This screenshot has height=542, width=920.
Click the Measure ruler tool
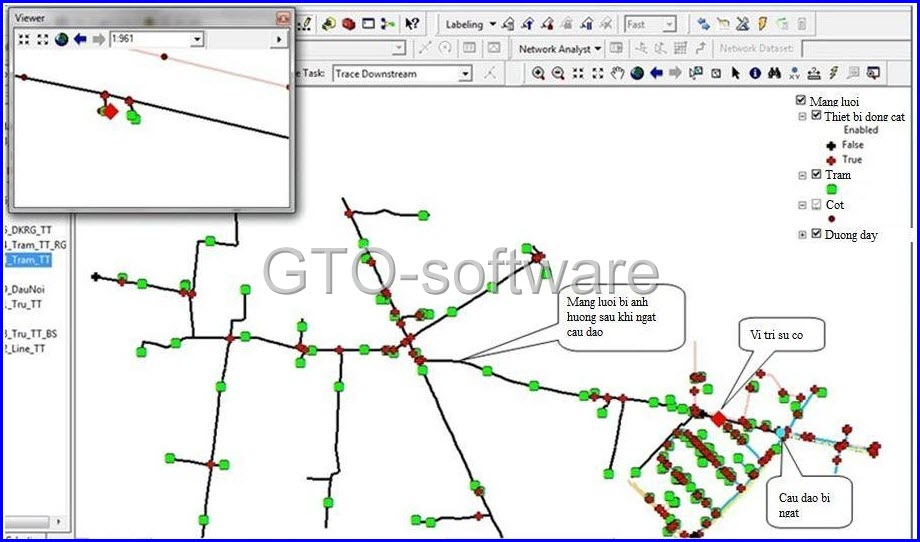click(x=814, y=73)
